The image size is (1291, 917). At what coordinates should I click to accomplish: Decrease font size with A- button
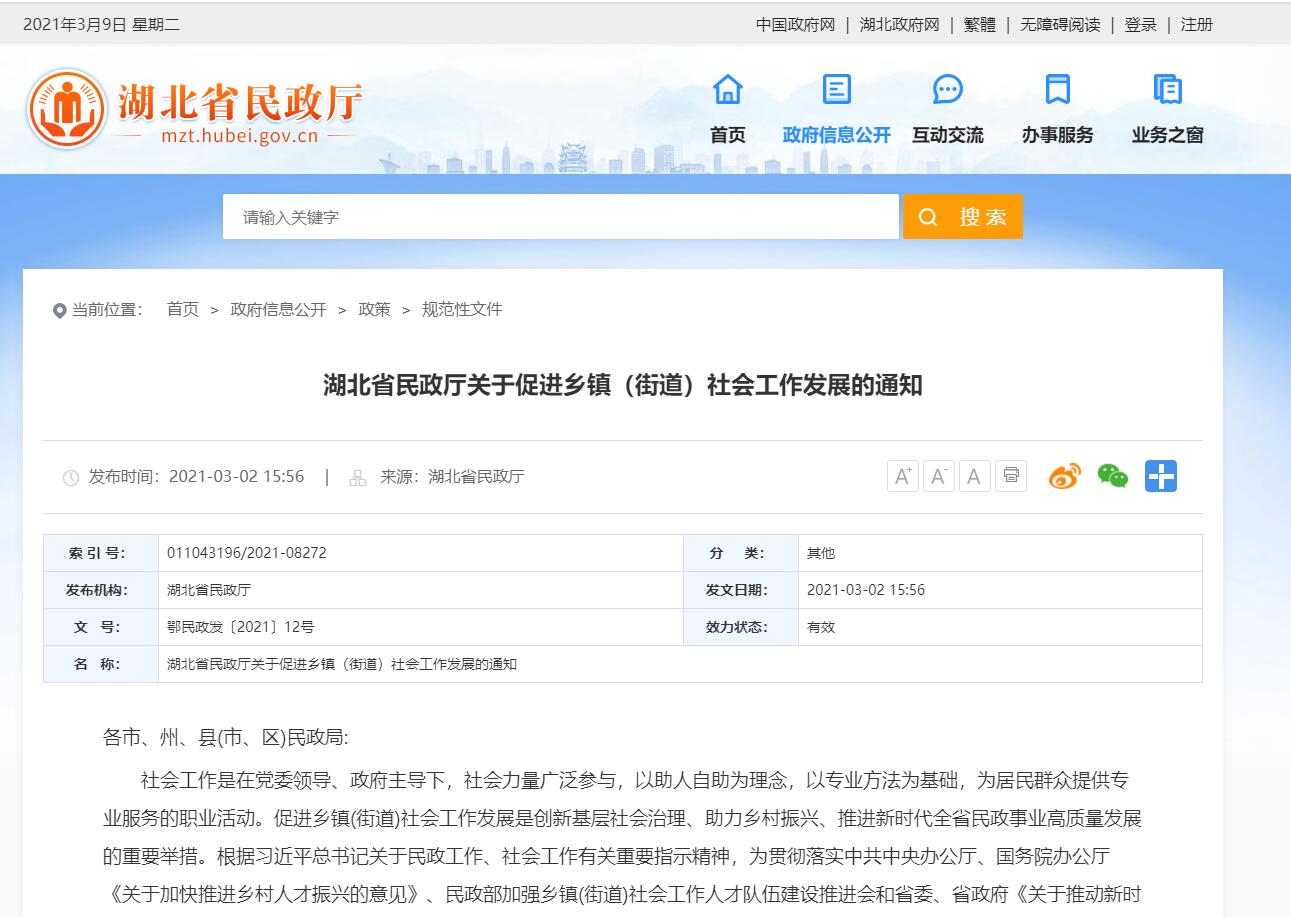938,476
